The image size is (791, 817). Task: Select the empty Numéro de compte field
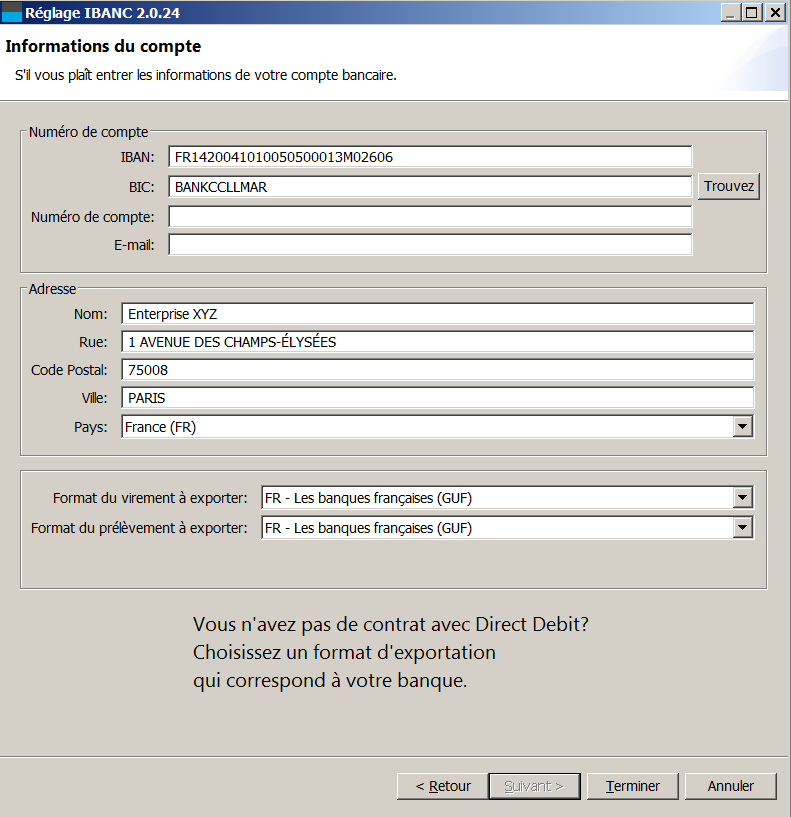point(430,216)
